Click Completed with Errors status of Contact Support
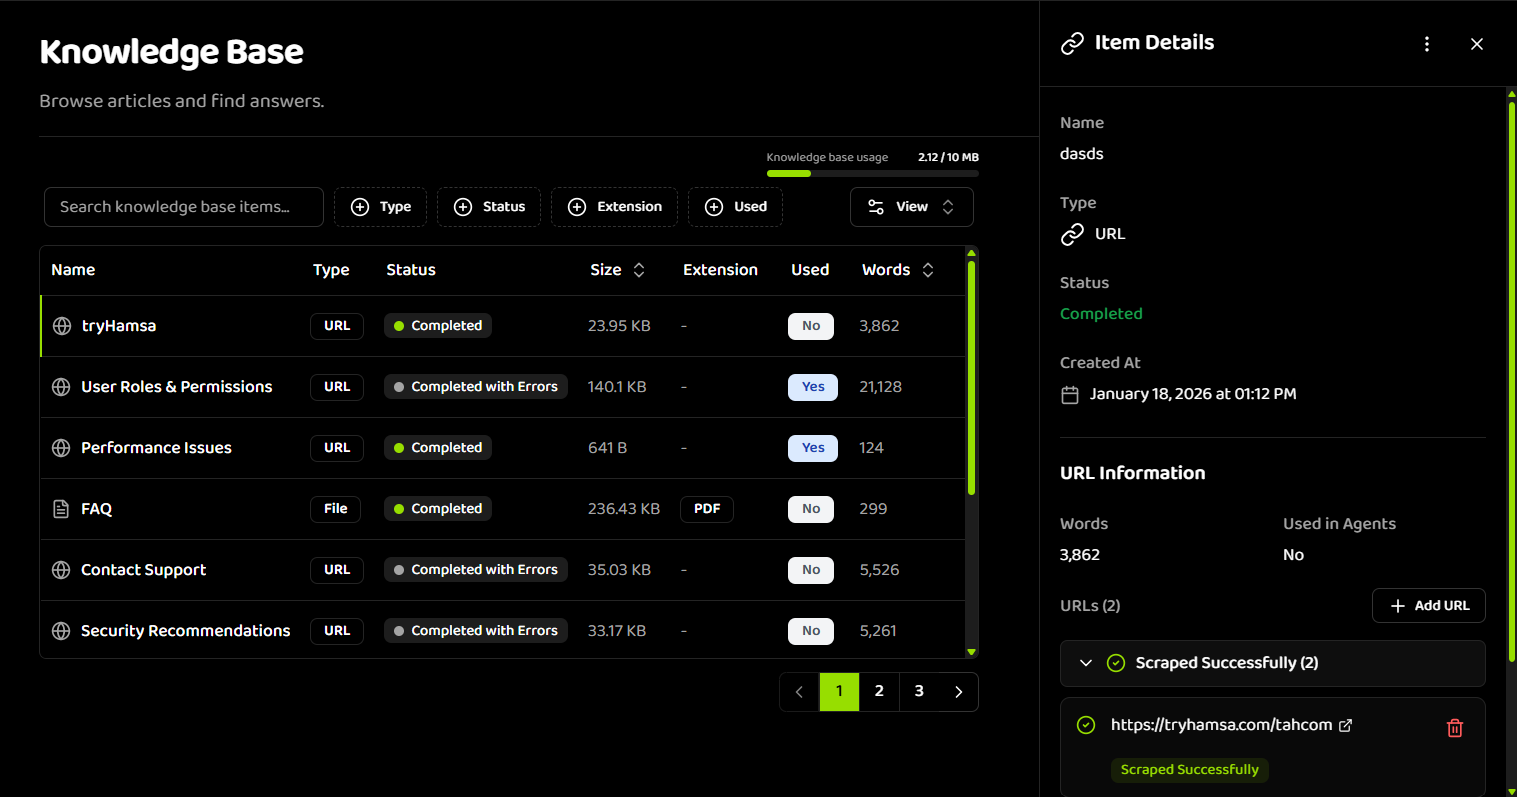 [x=476, y=570]
